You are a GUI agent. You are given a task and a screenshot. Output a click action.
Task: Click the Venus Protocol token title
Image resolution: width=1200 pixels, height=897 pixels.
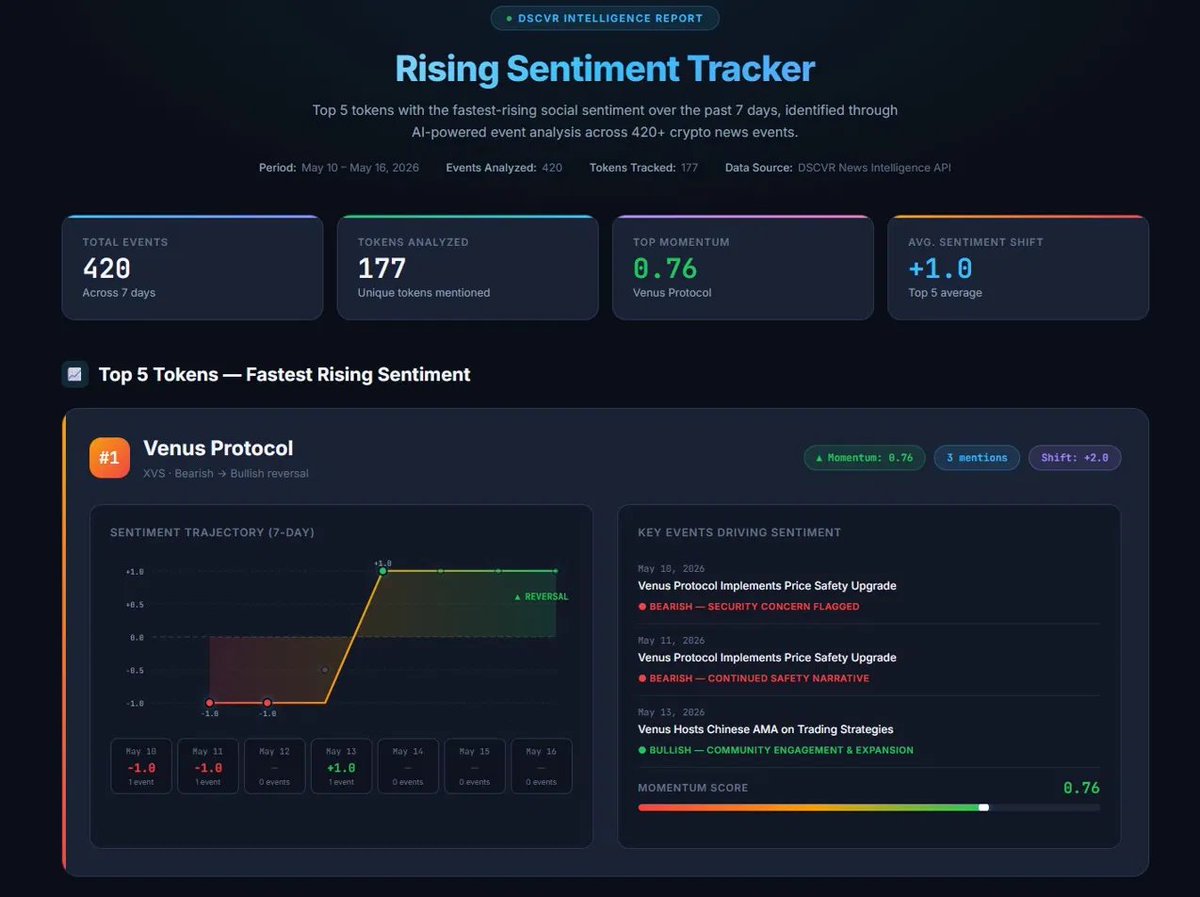point(218,448)
